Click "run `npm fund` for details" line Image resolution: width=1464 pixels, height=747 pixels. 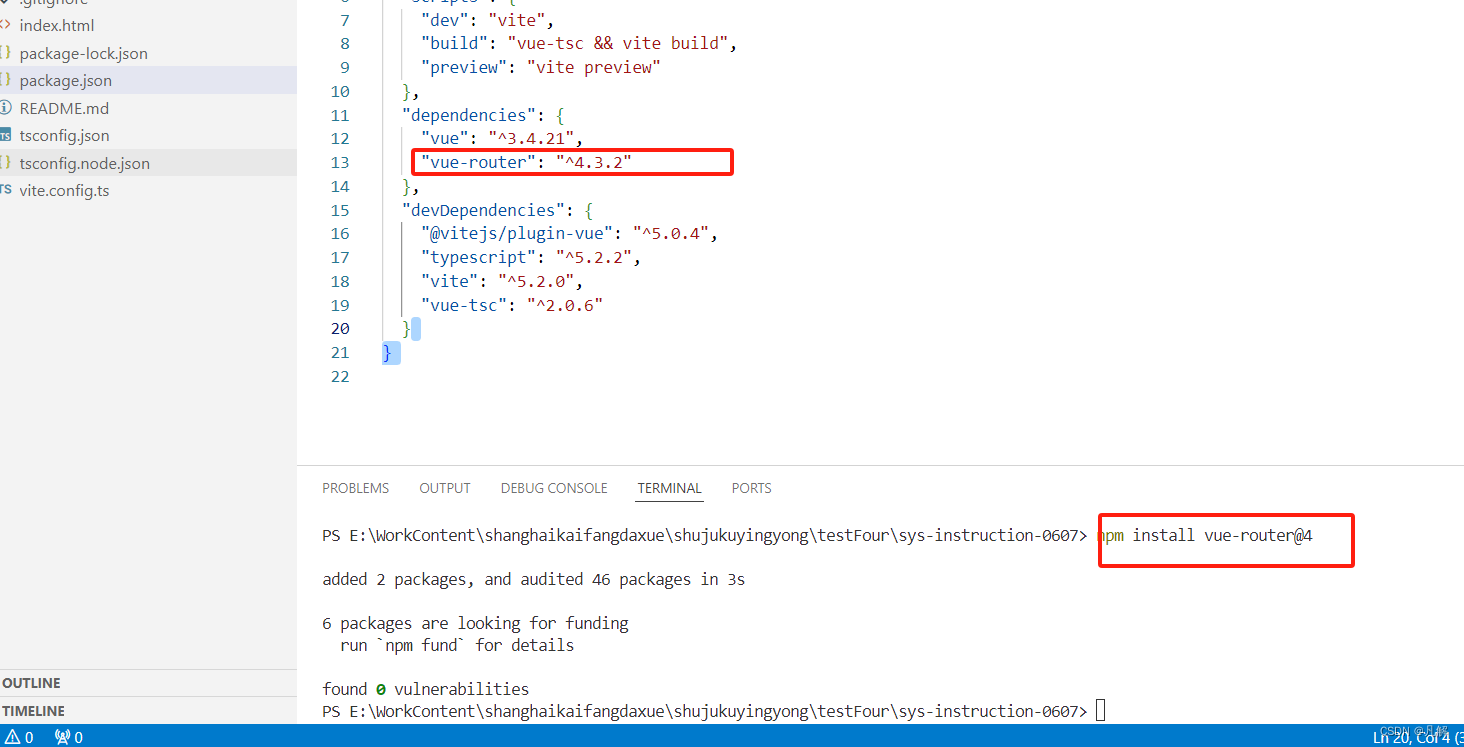(457, 645)
